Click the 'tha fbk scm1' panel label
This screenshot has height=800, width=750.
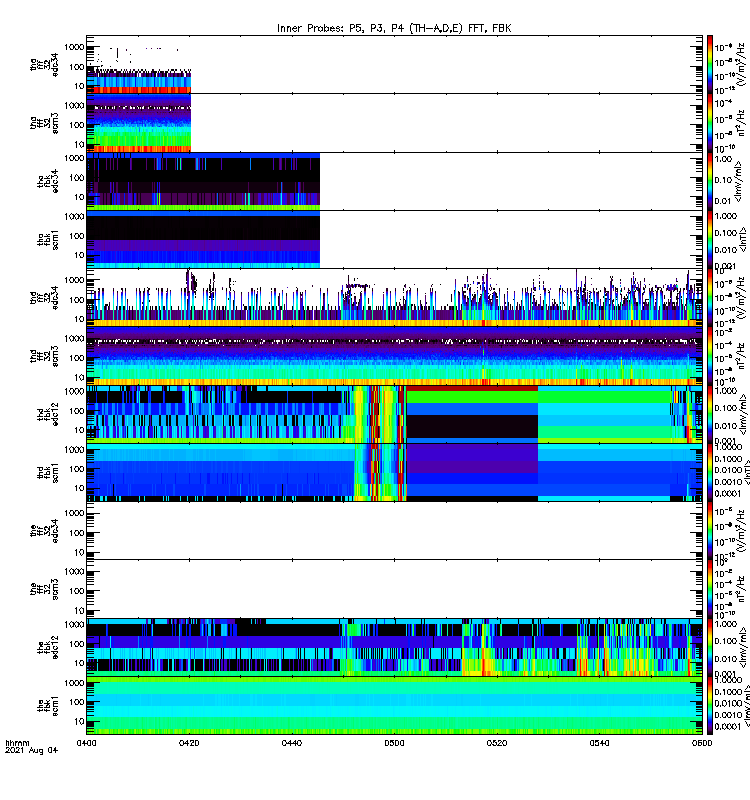[x=48, y=240]
